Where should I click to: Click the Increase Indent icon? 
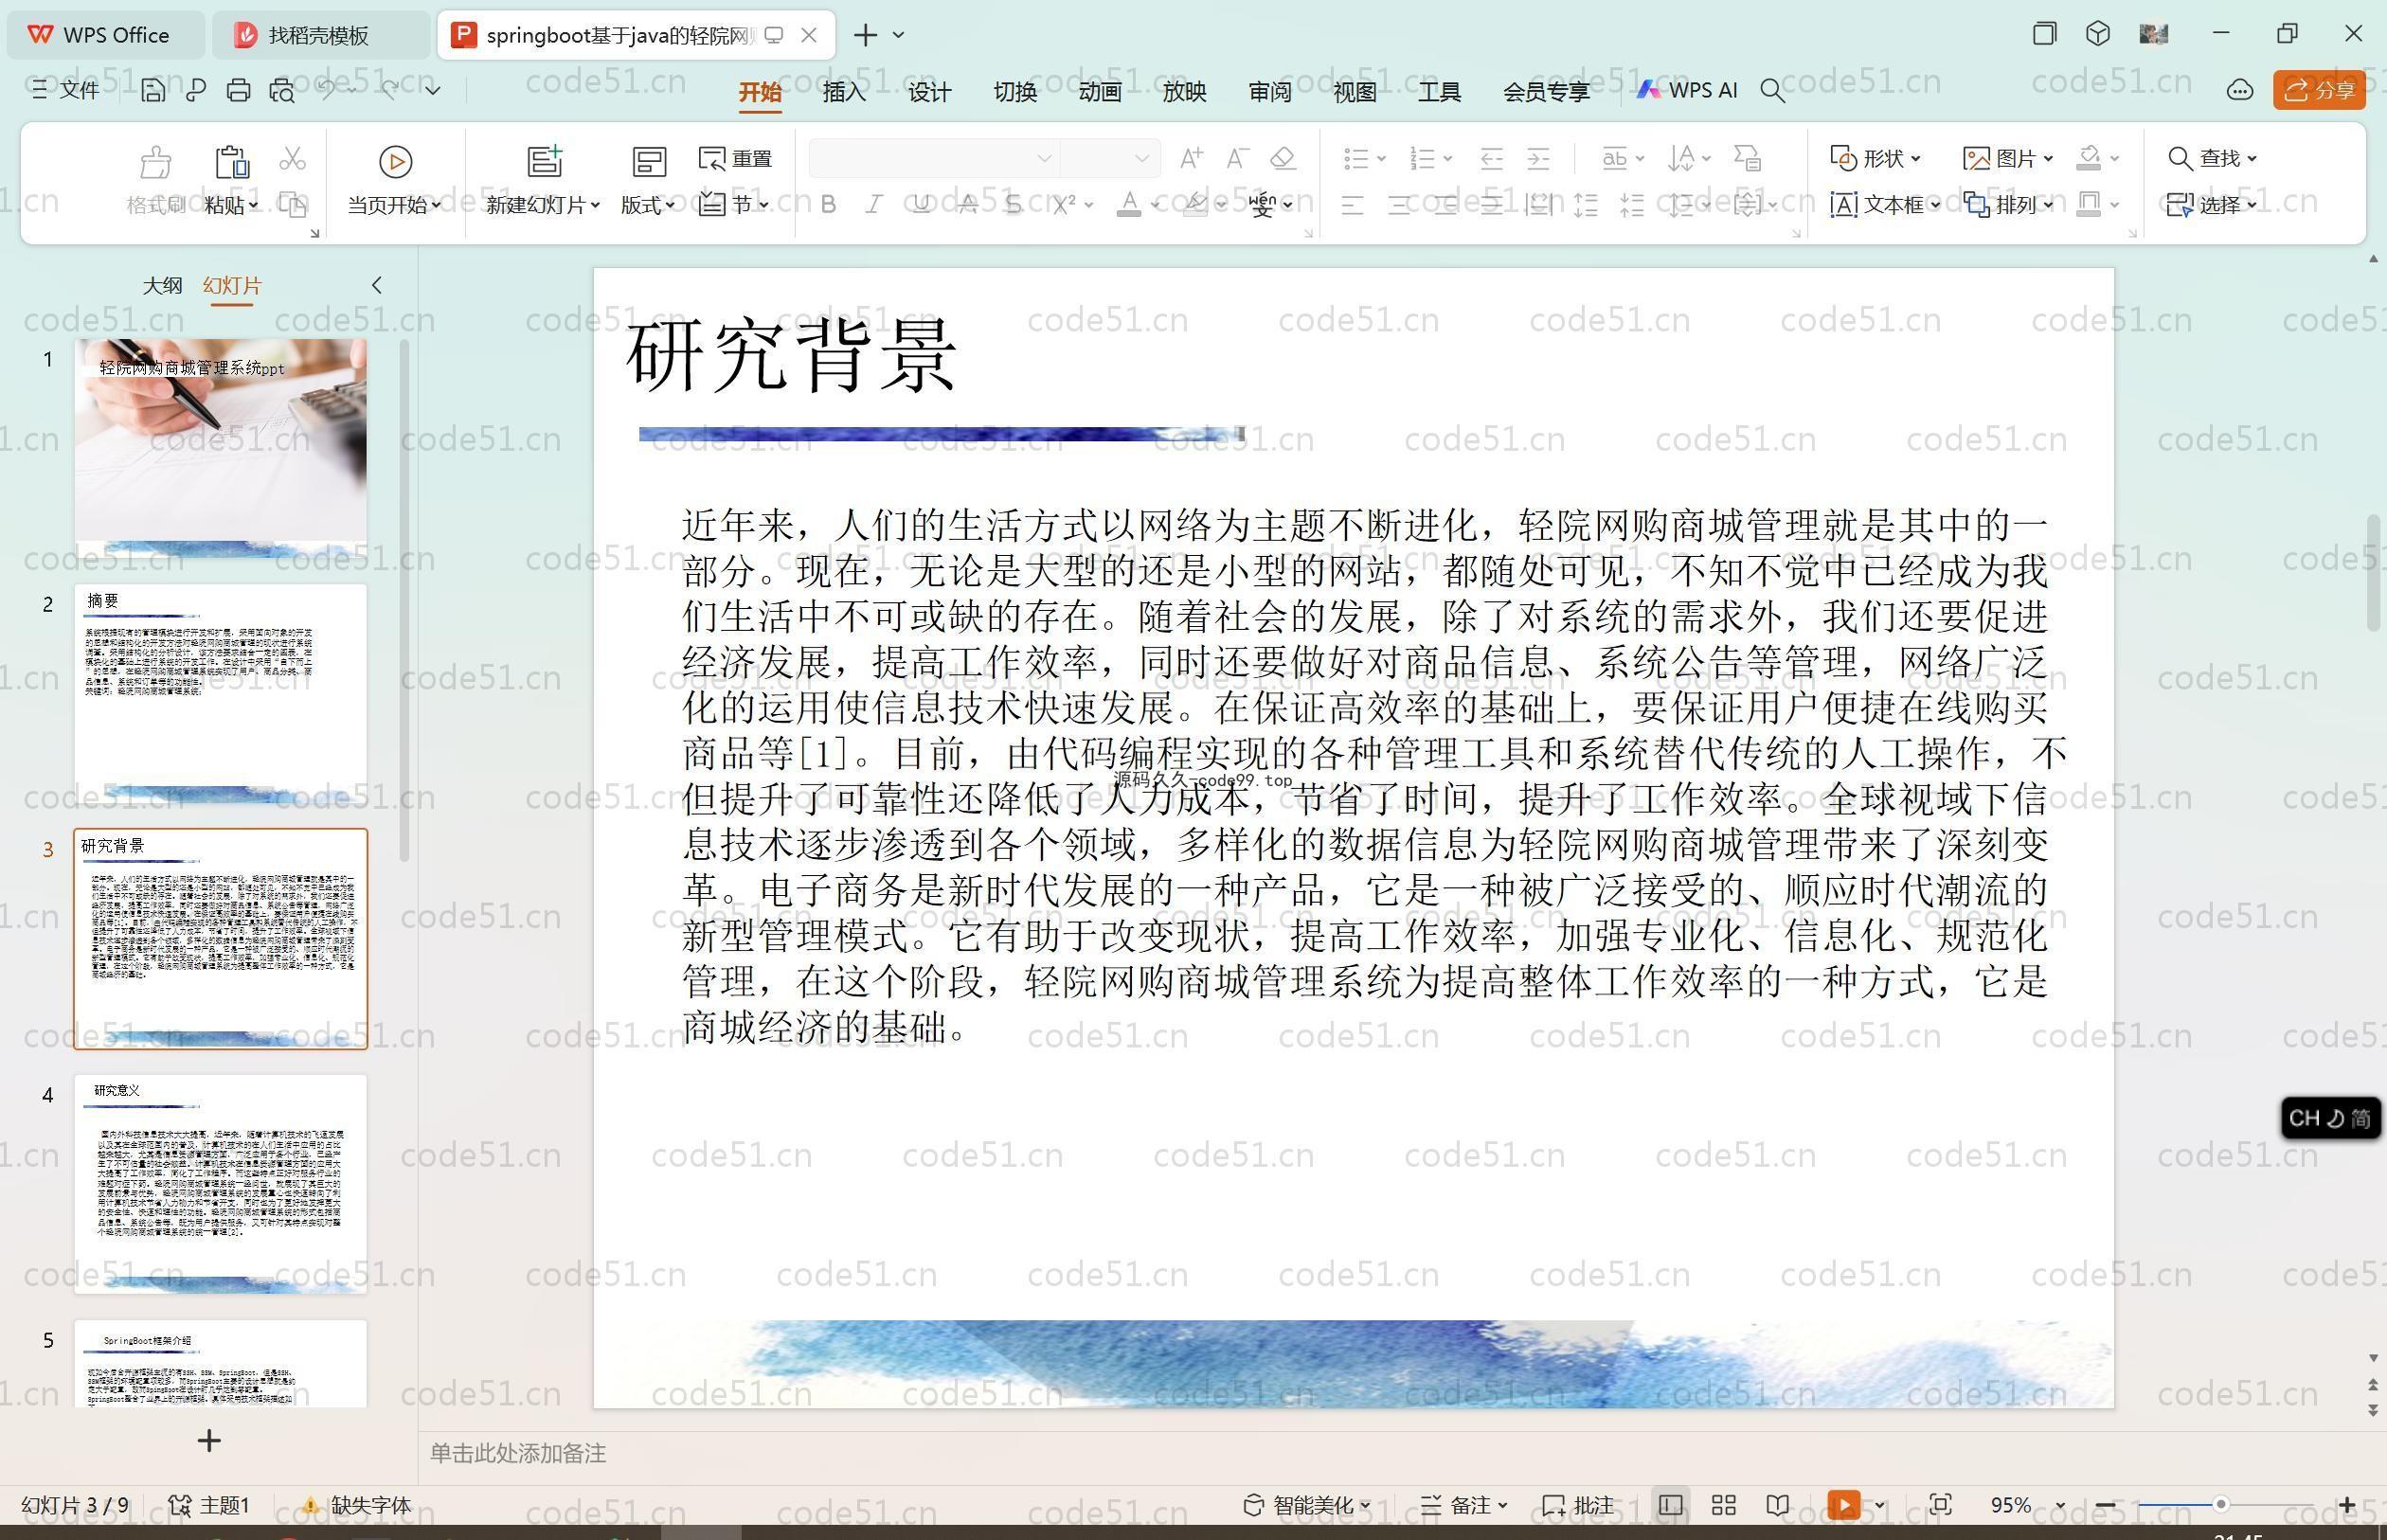coord(1538,158)
